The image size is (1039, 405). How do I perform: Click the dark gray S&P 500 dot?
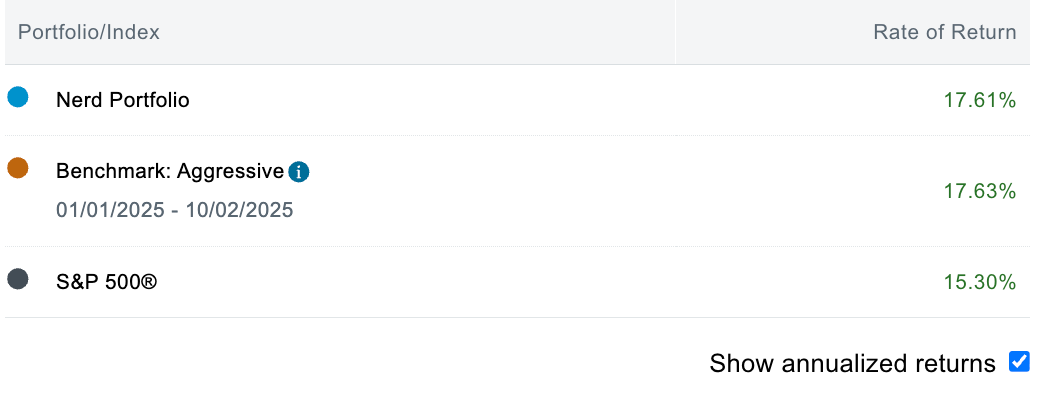(18, 279)
